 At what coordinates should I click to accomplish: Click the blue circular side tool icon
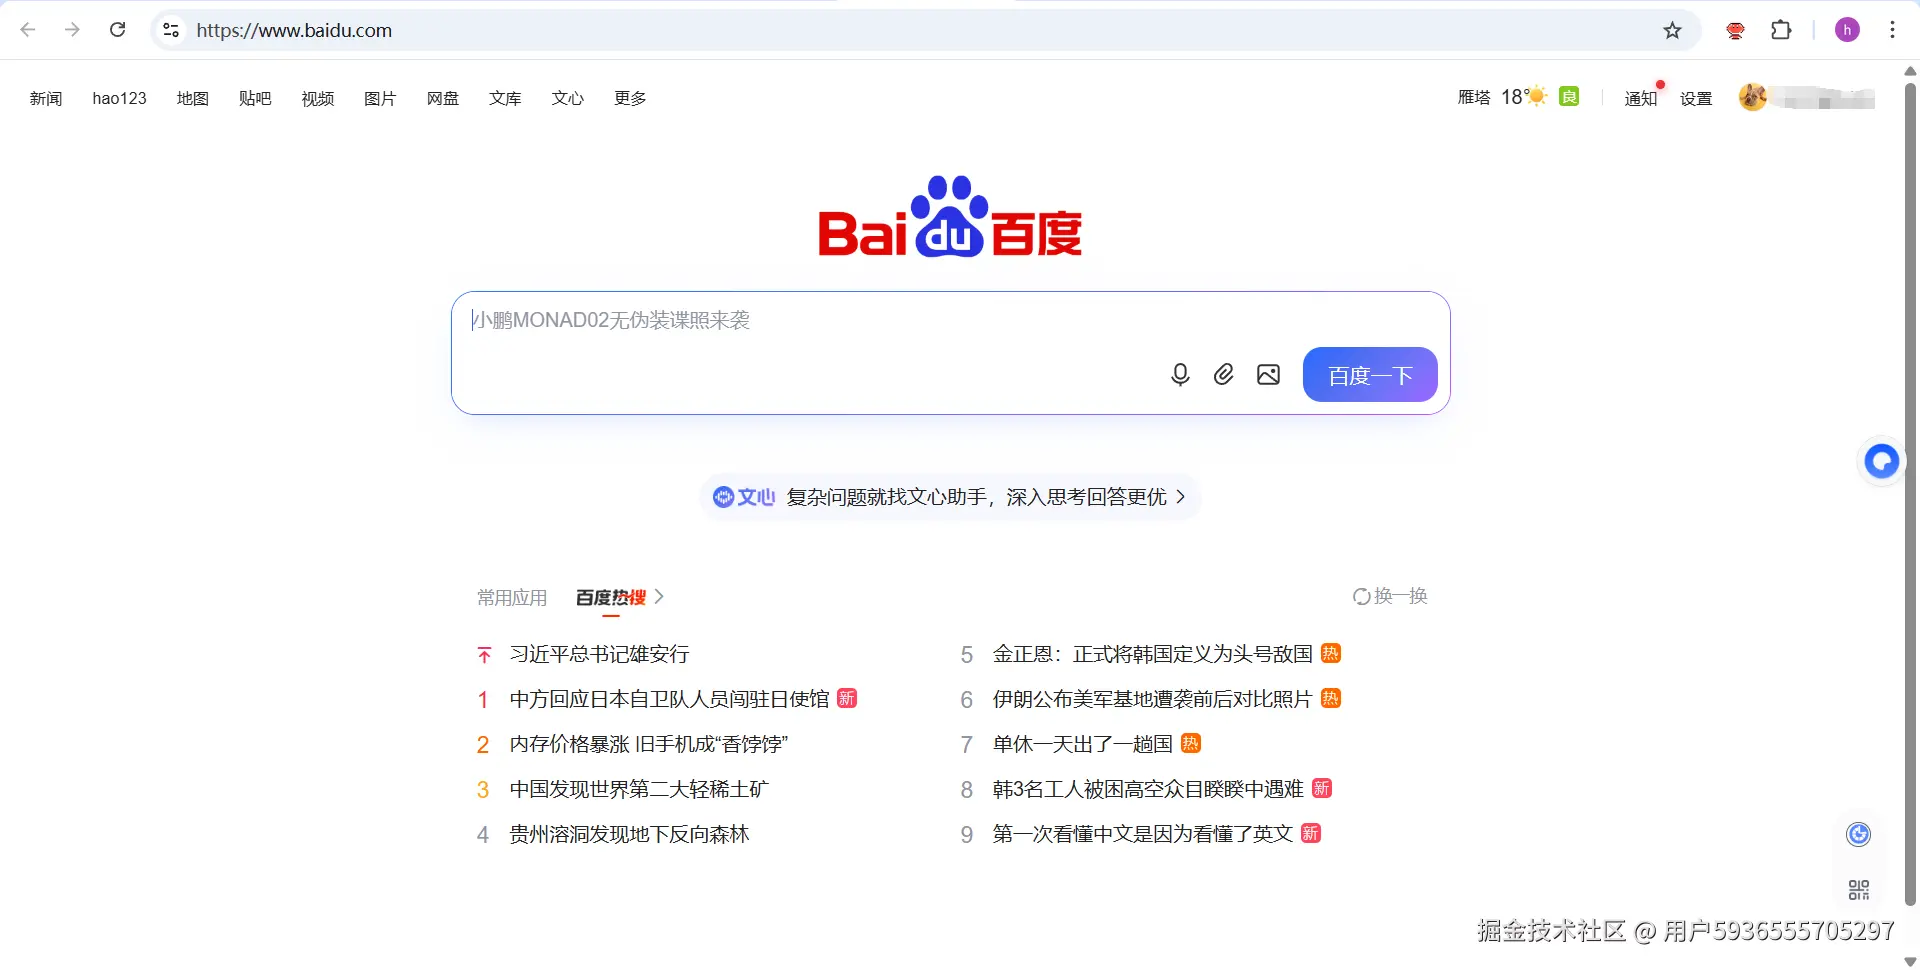(x=1858, y=834)
